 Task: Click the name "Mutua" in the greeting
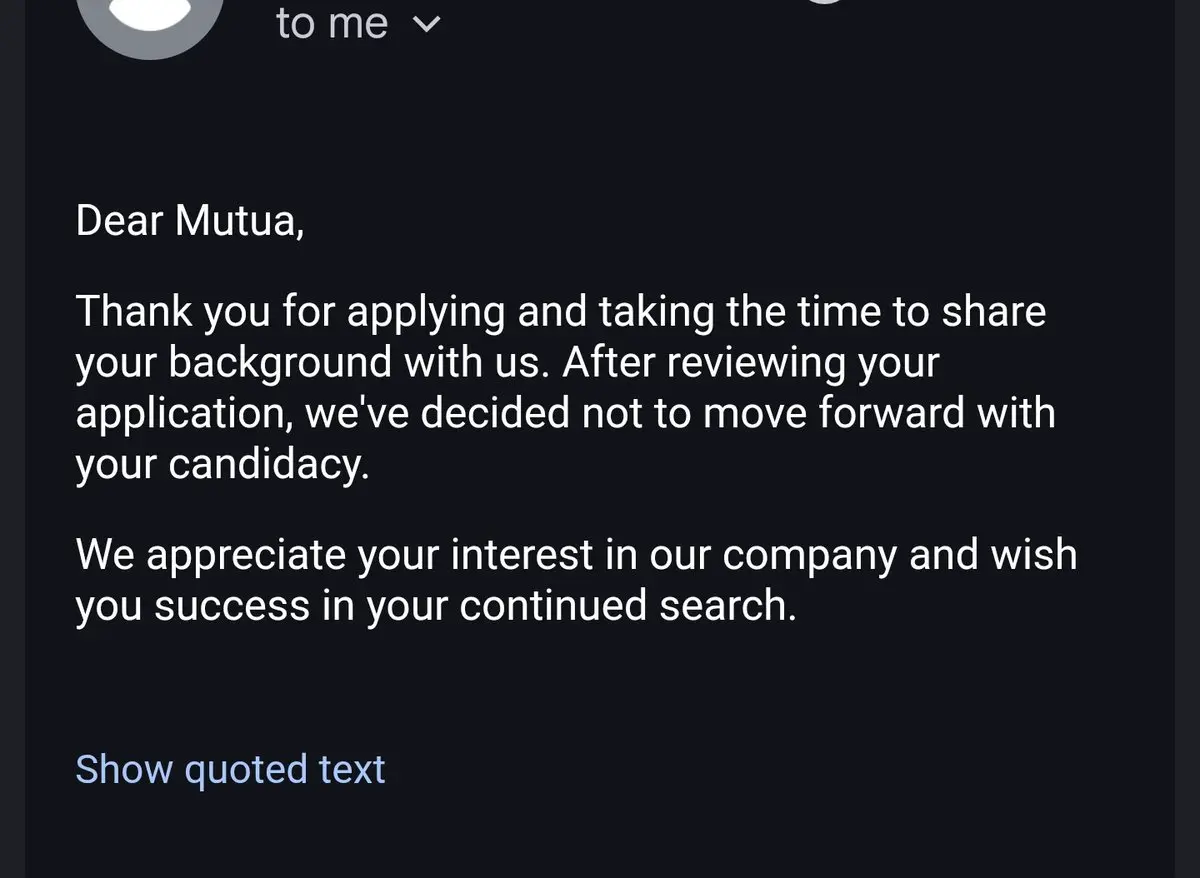click(x=237, y=221)
